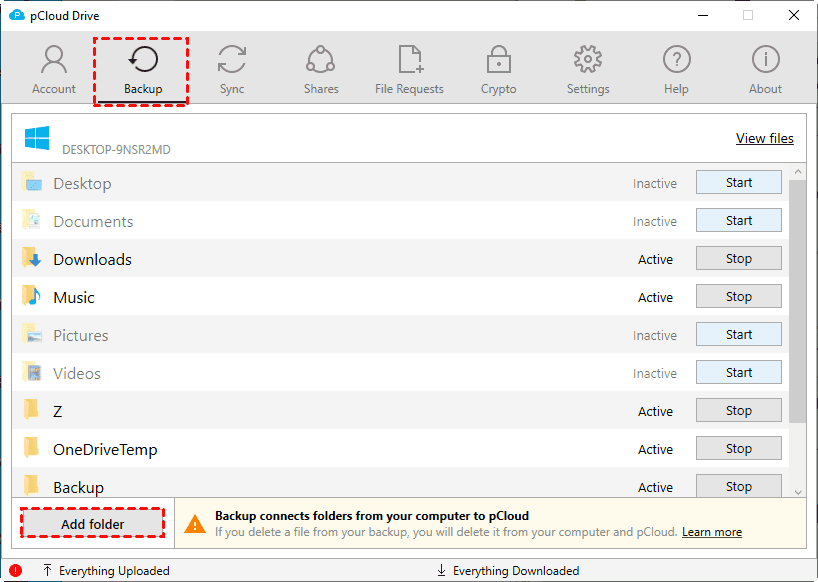Viewport: 818px width, 582px height.
Task: Click the folder list scrollbar thumb
Action: coord(798,301)
